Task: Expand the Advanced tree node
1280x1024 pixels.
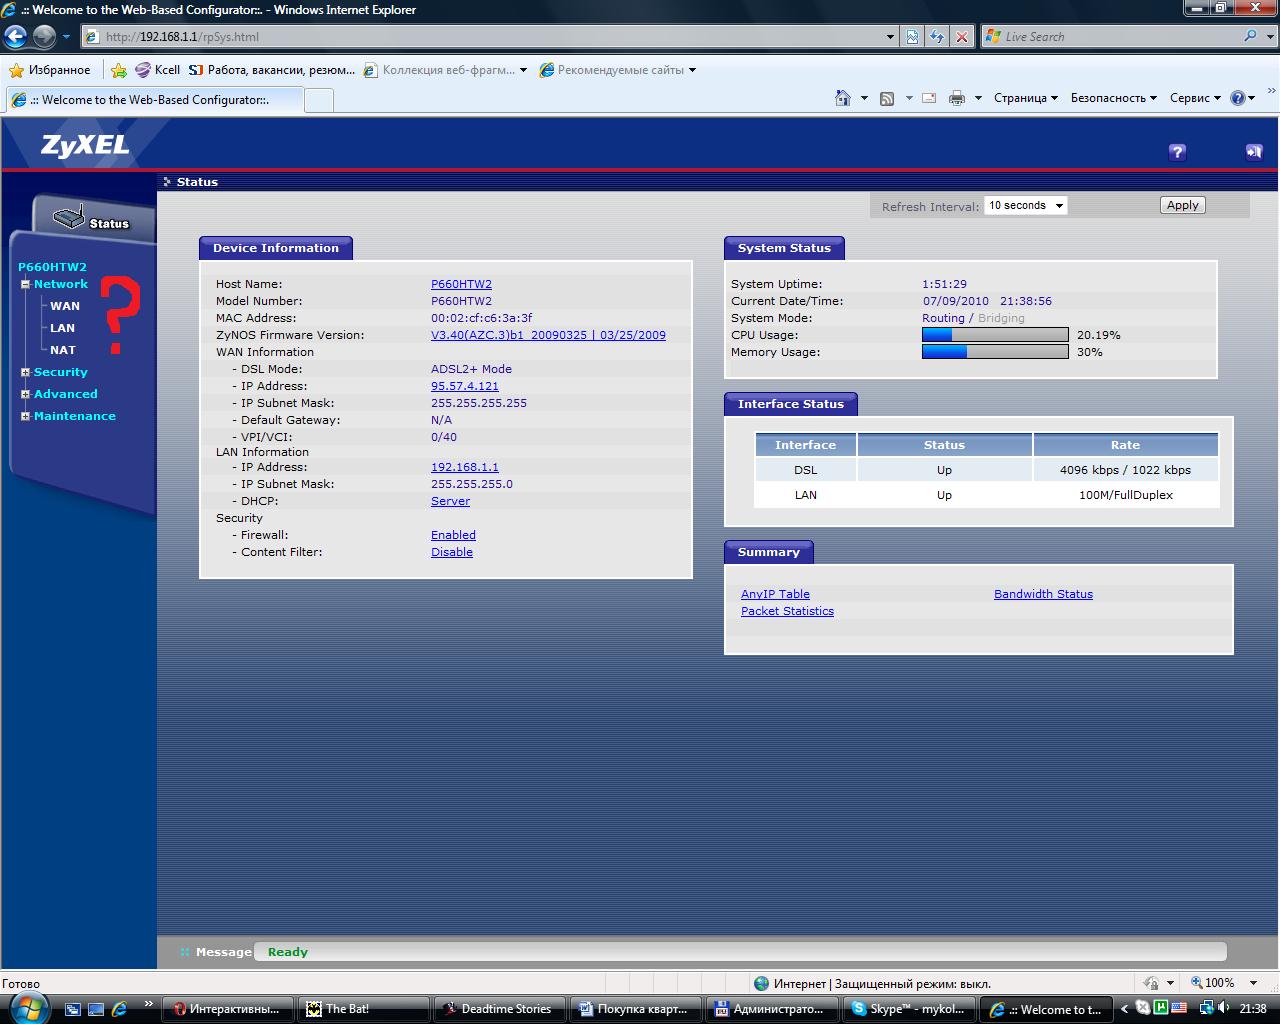Action: [x=25, y=394]
